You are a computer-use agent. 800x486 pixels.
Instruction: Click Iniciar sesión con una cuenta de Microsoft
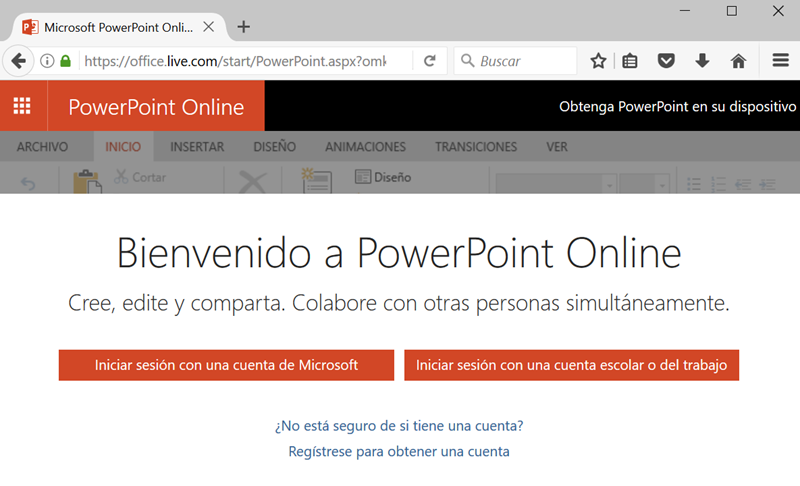pos(226,365)
